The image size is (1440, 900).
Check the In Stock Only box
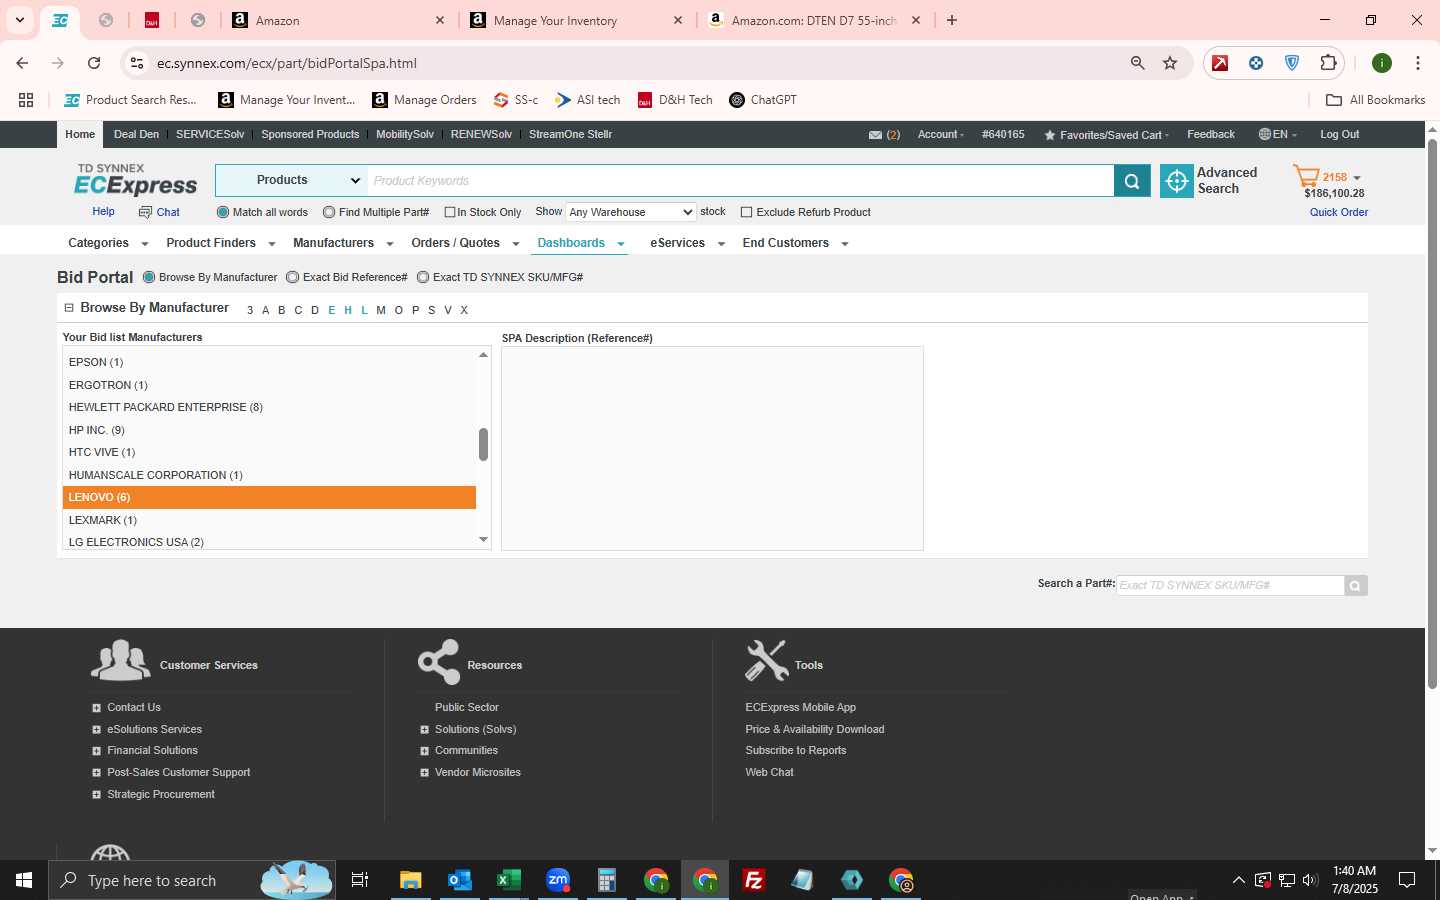click(450, 212)
